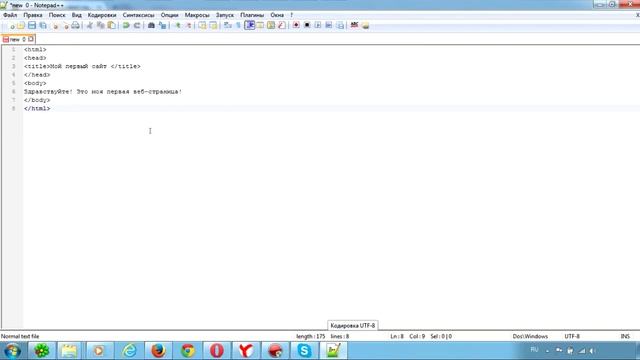Image resolution: width=640 pixels, height=360 pixels.
Task: Click the Copy toolbar icon
Action: point(100,25)
